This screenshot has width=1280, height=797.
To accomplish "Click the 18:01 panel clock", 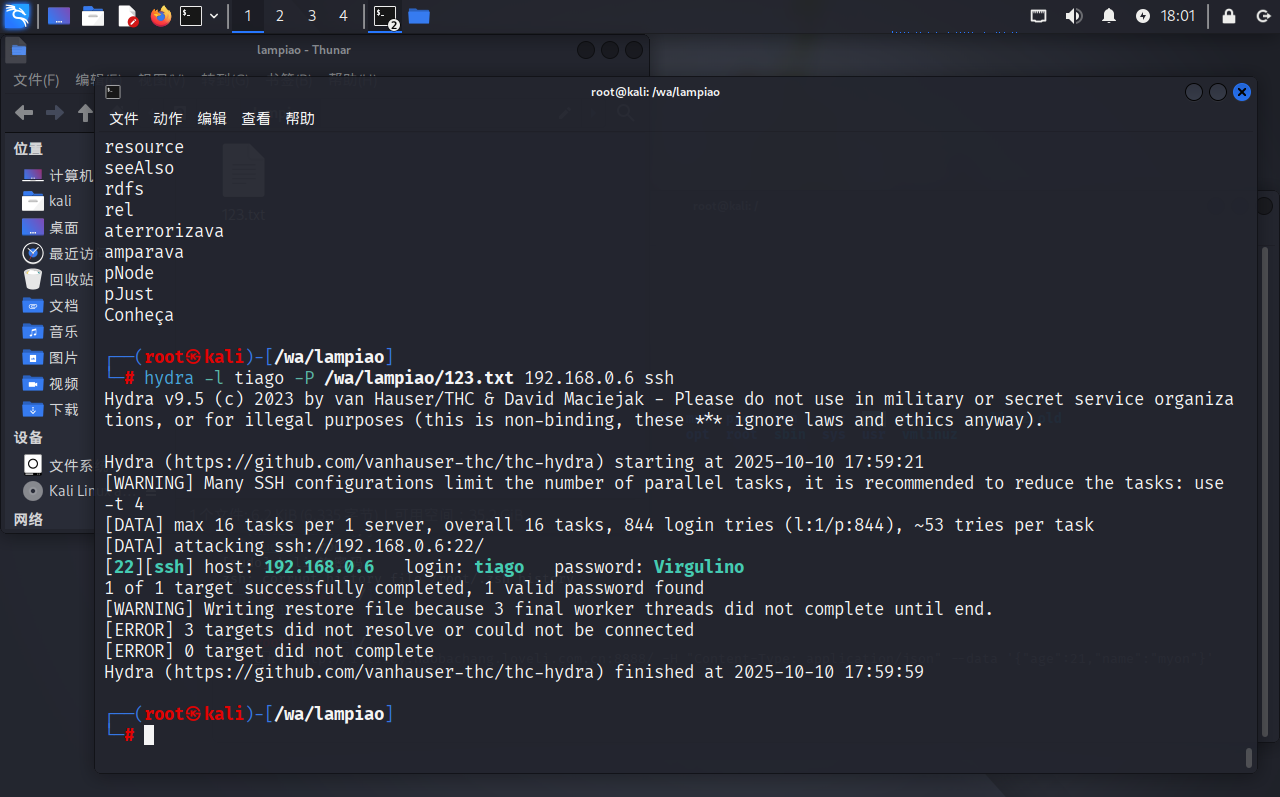I will click(1178, 16).
